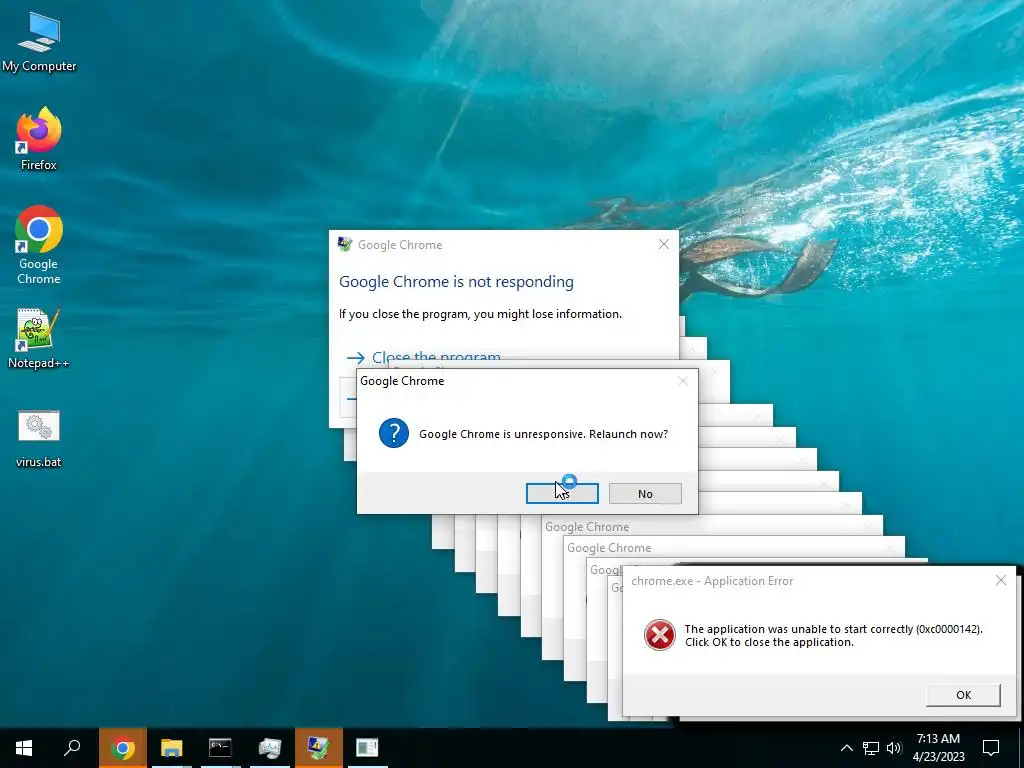Click the focused Yes button under cursor
The image size is (1024, 768).
click(562, 494)
